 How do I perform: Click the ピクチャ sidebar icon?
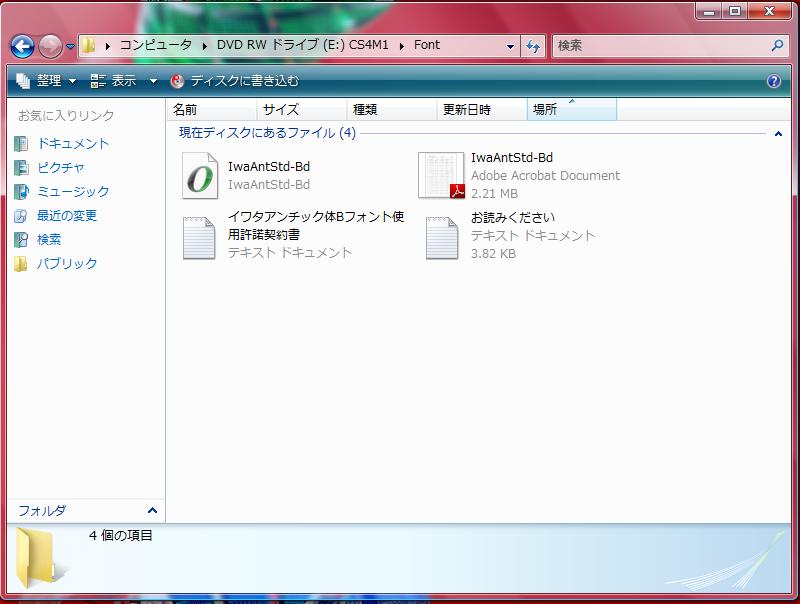(x=21, y=168)
